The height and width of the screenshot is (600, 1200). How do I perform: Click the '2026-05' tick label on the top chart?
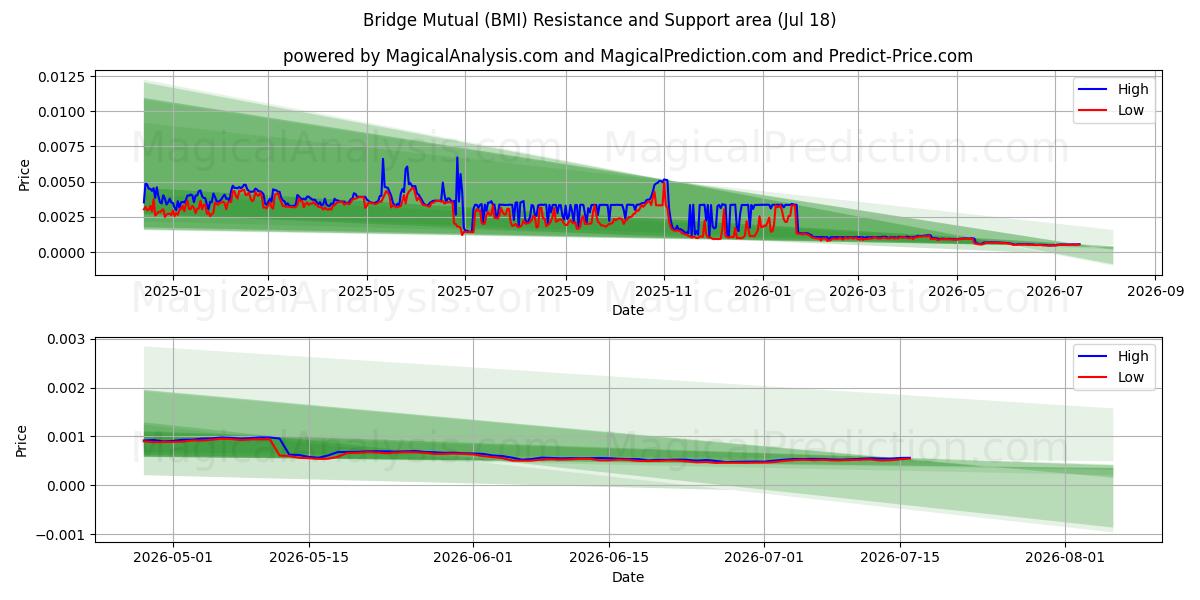[957, 291]
